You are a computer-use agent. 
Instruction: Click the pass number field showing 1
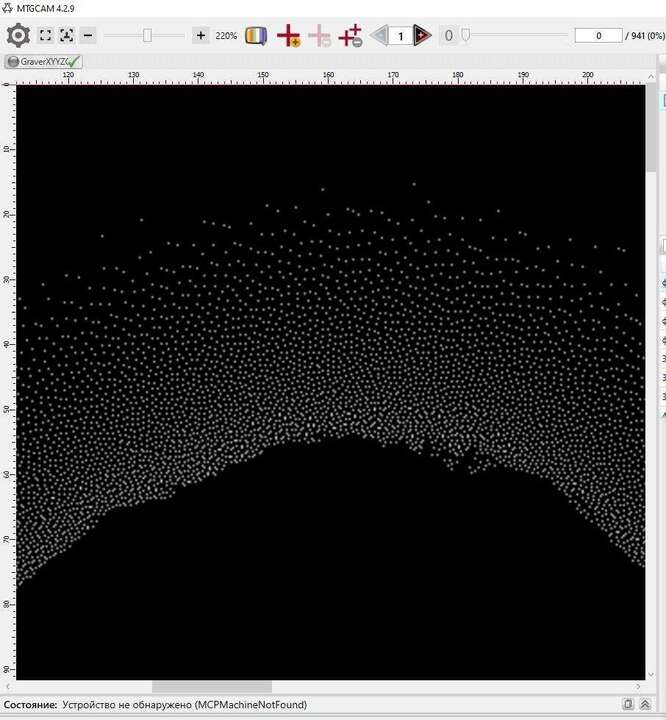pos(400,36)
